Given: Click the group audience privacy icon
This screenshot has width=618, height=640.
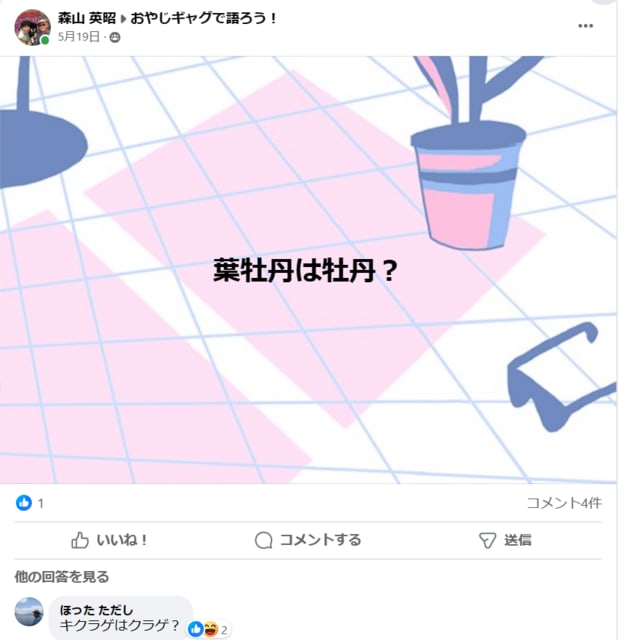Looking at the screenshot, I should click(115, 38).
